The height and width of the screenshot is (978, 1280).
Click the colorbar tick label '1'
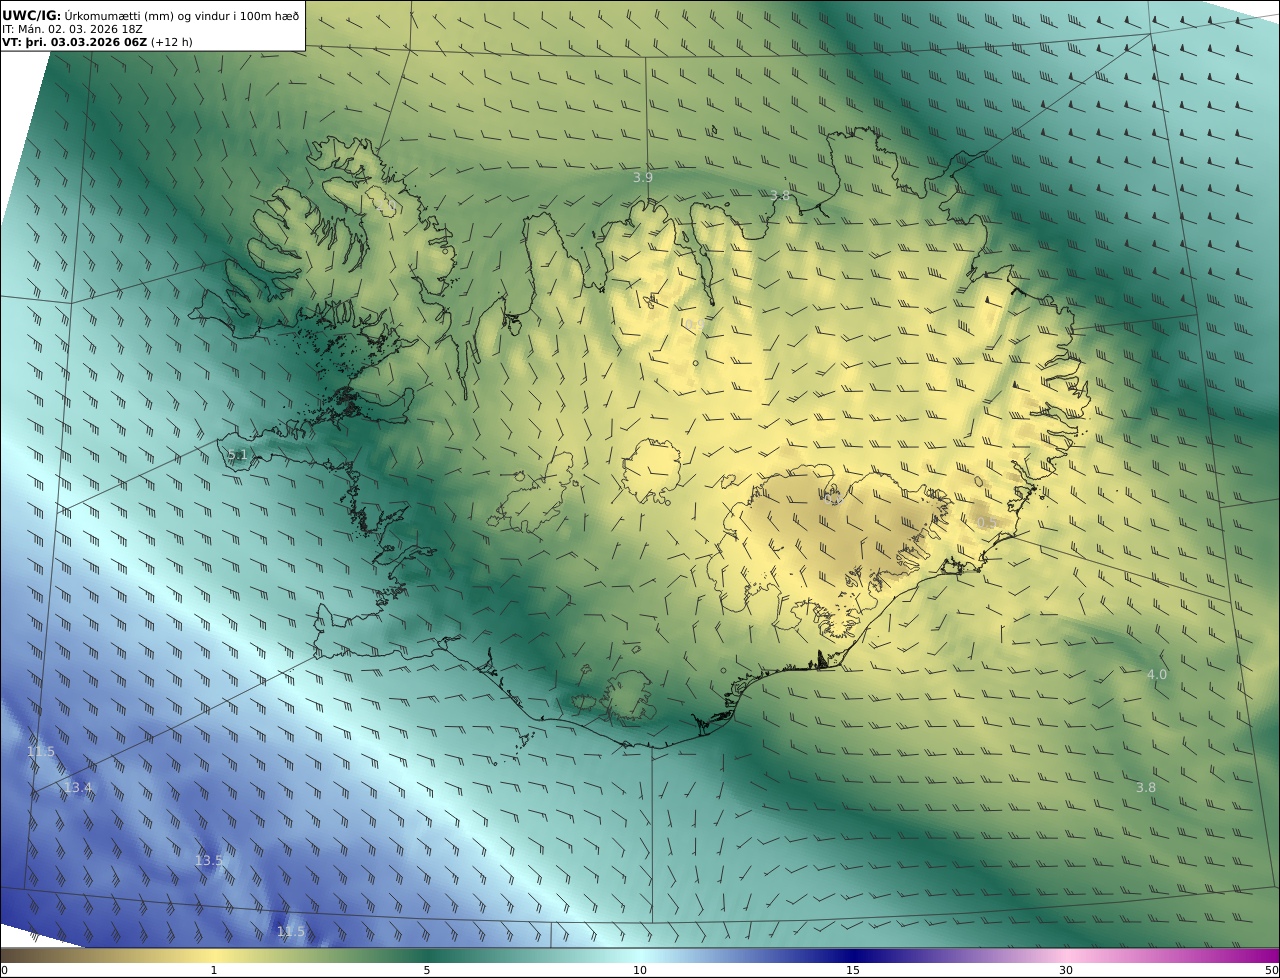(x=213, y=970)
